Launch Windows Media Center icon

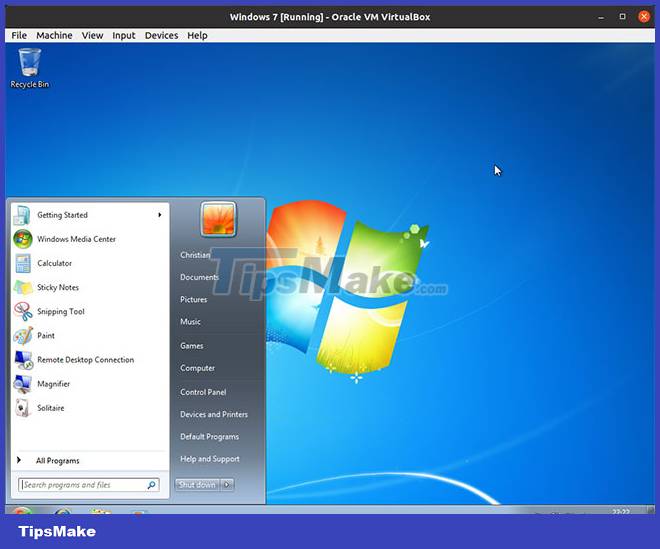[22, 239]
